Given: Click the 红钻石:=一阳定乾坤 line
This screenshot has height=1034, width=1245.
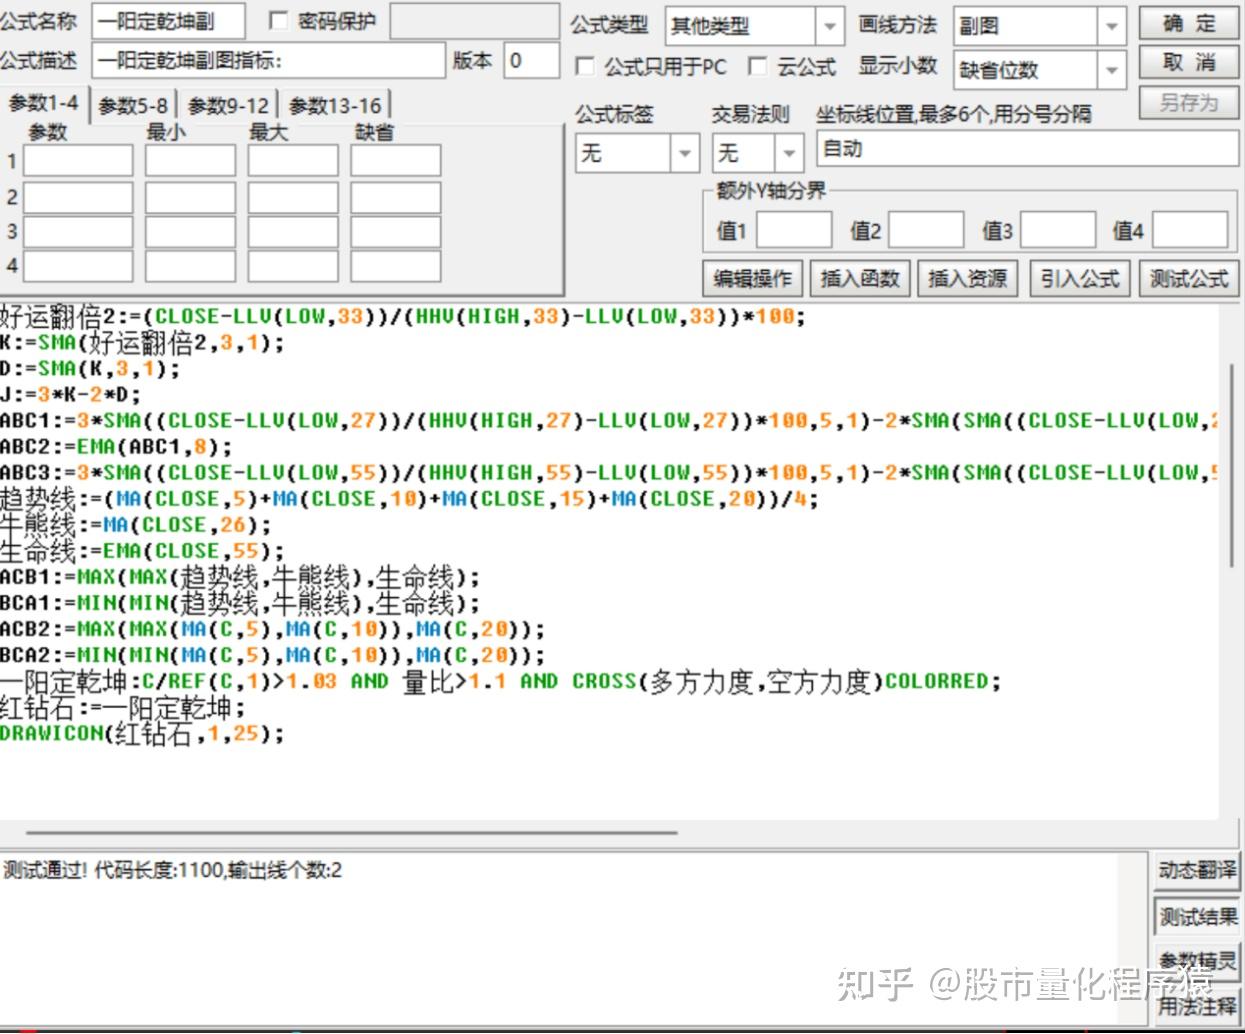Looking at the screenshot, I should point(123,708).
